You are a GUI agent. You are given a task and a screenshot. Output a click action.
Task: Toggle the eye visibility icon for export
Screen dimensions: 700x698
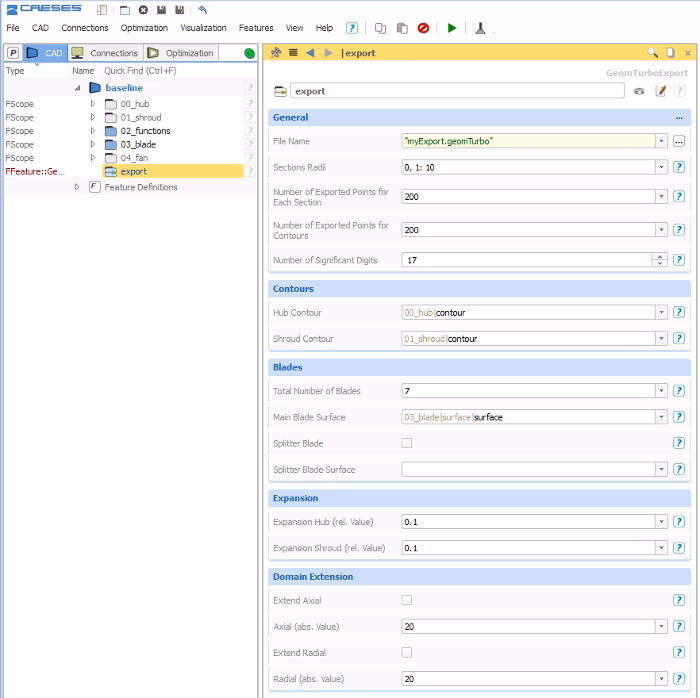pyautogui.click(x=639, y=91)
